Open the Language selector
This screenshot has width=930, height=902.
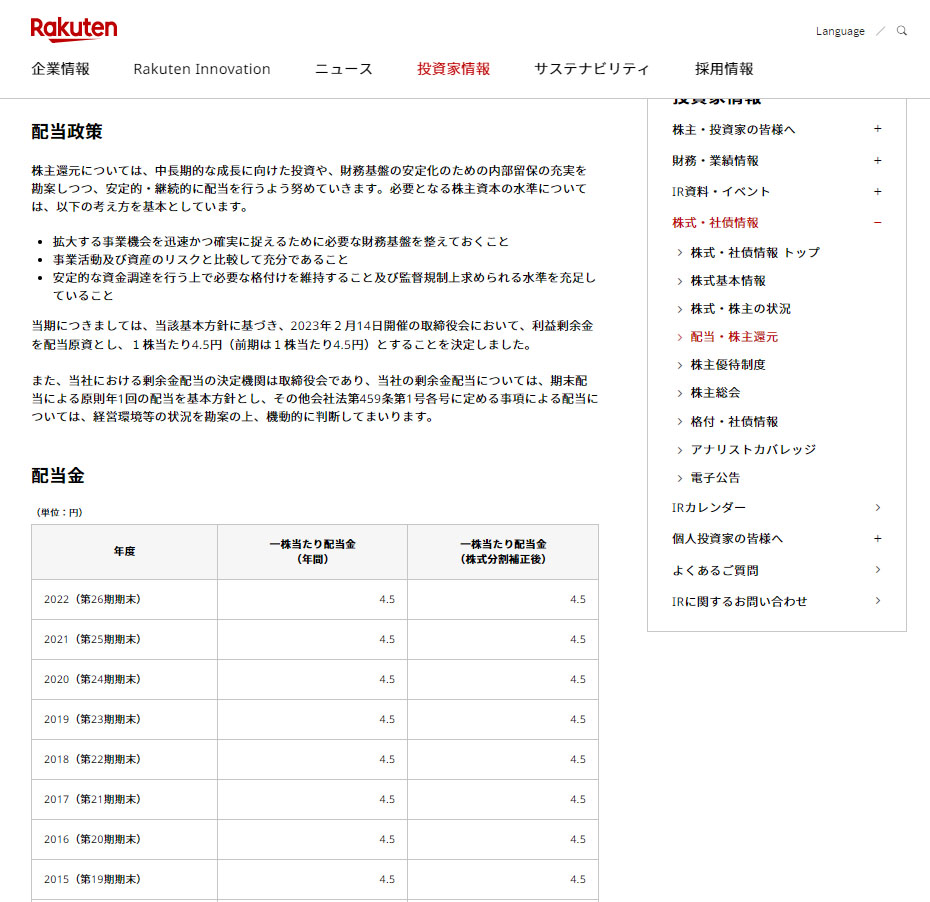[840, 31]
